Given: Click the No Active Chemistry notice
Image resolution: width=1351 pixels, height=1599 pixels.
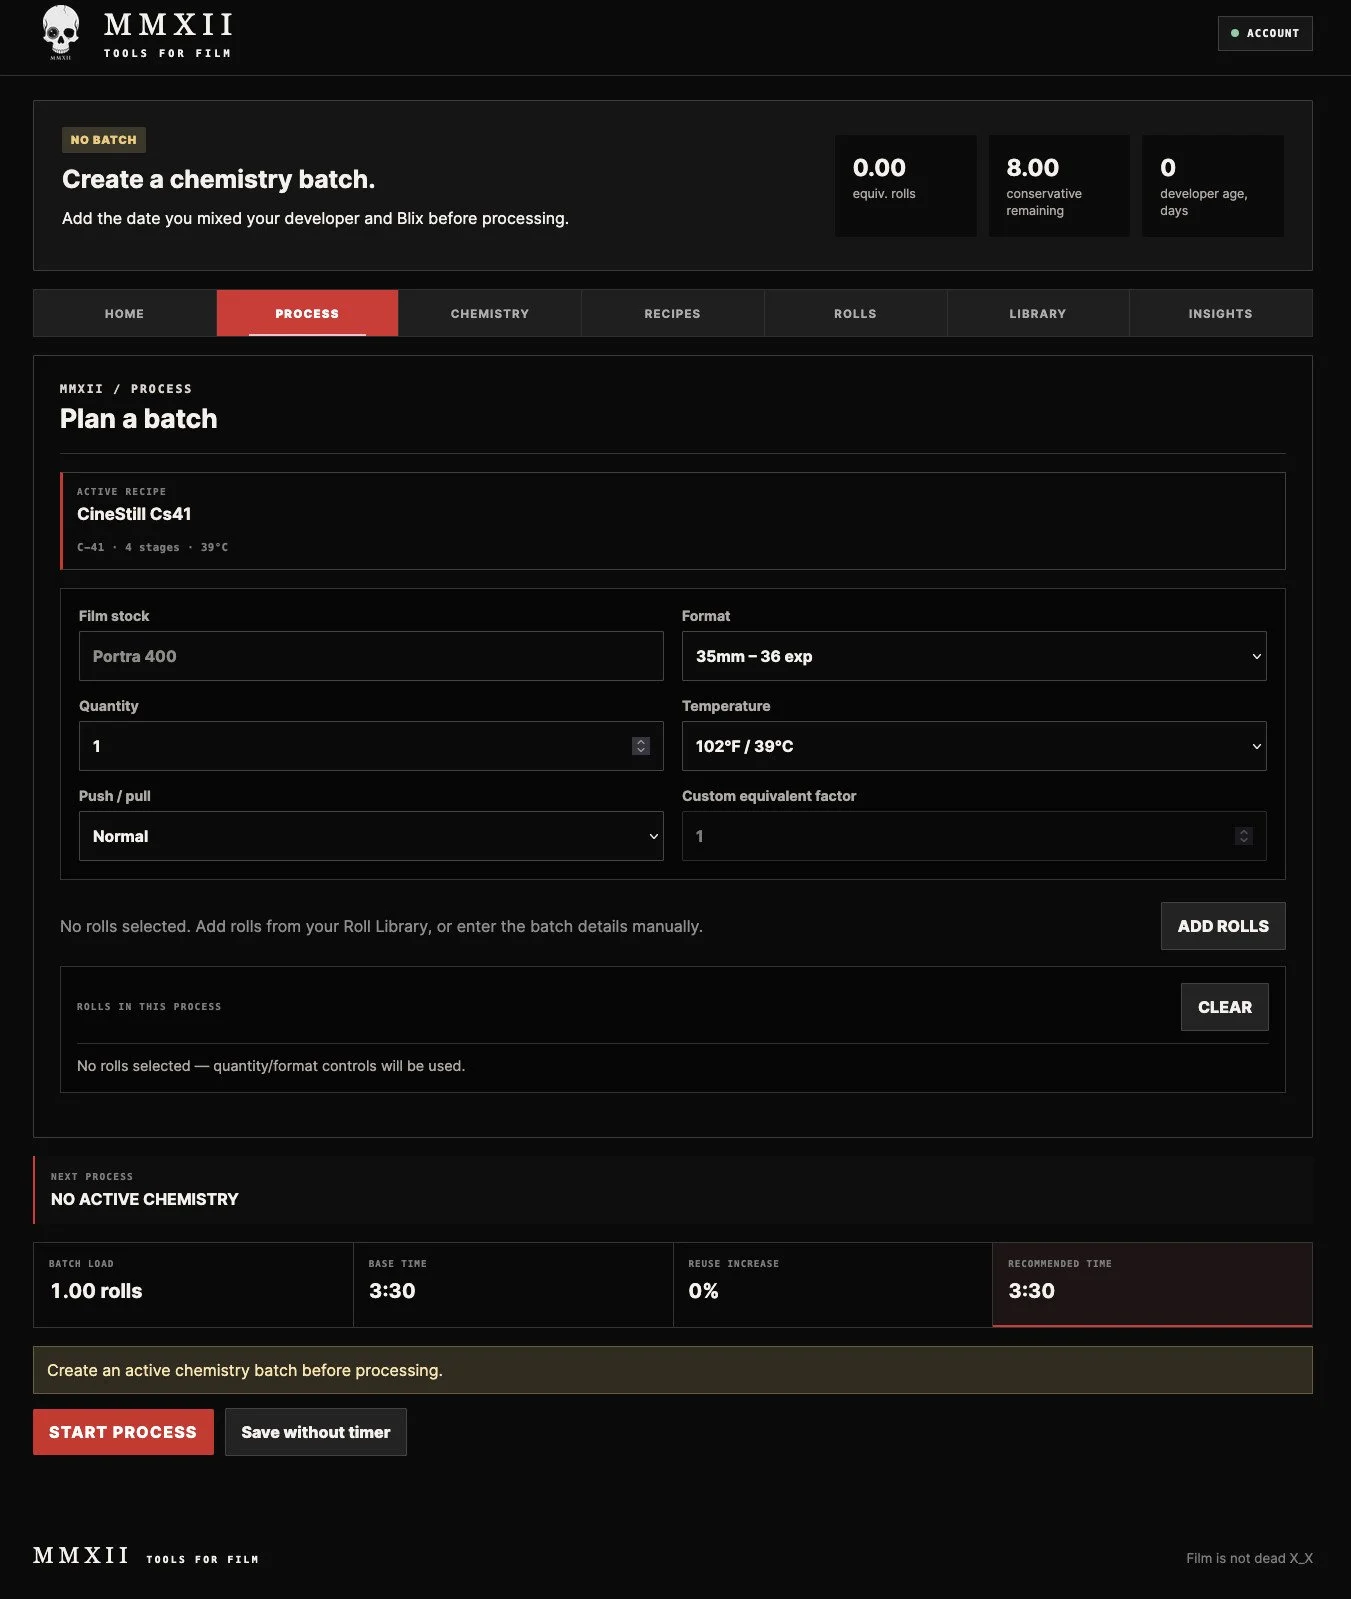Looking at the screenshot, I should click(x=672, y=1190).
